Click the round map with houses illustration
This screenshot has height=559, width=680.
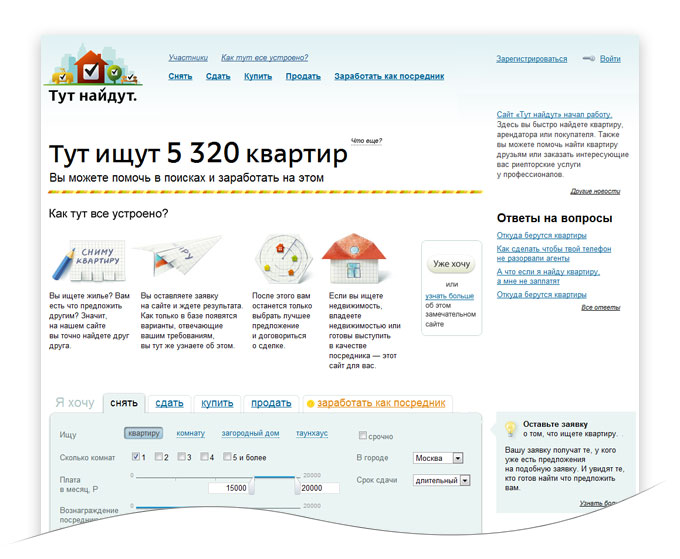pos(283,260)
